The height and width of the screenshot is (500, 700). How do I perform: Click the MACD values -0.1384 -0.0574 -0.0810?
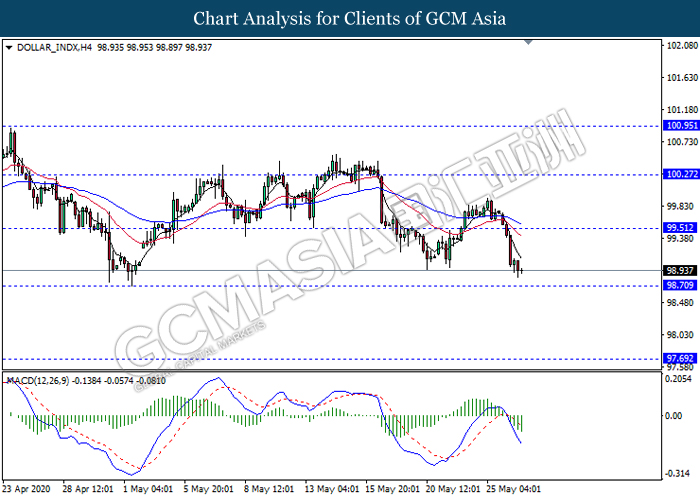pos(119,381)
